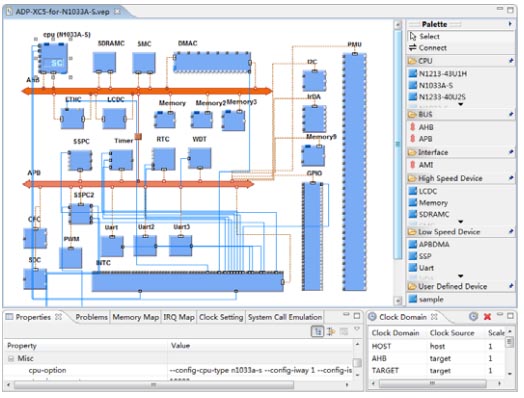This screenshot has height=398, width=524.
Task: Collapse the Misc property group
Action: [11, 359]
